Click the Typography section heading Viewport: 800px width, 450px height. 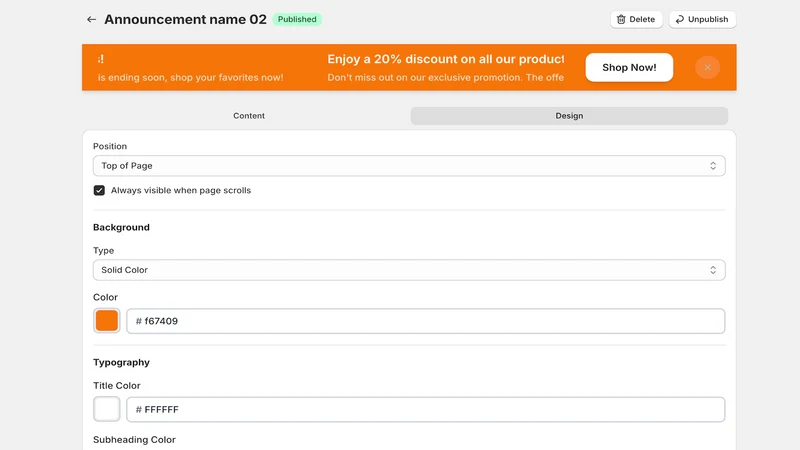pyautogui.click(x=121, y=362)
